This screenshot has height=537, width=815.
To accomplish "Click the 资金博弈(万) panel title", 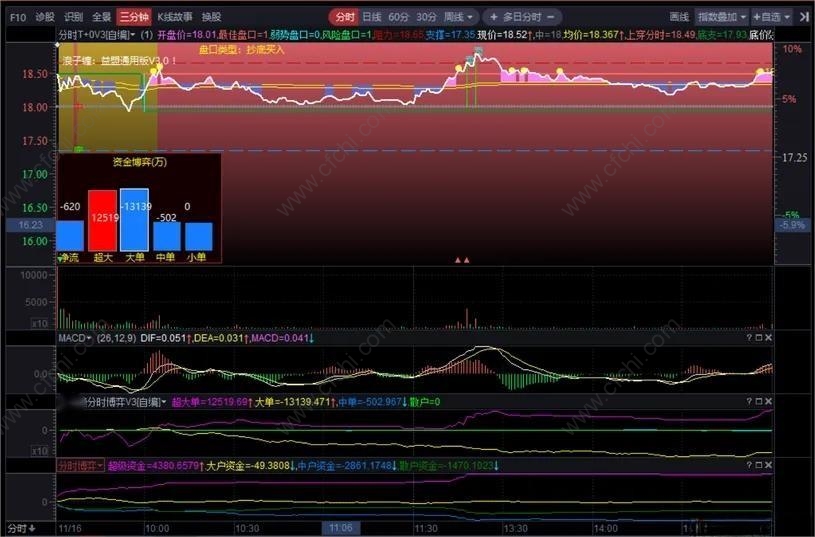I will tap(140, 162).
